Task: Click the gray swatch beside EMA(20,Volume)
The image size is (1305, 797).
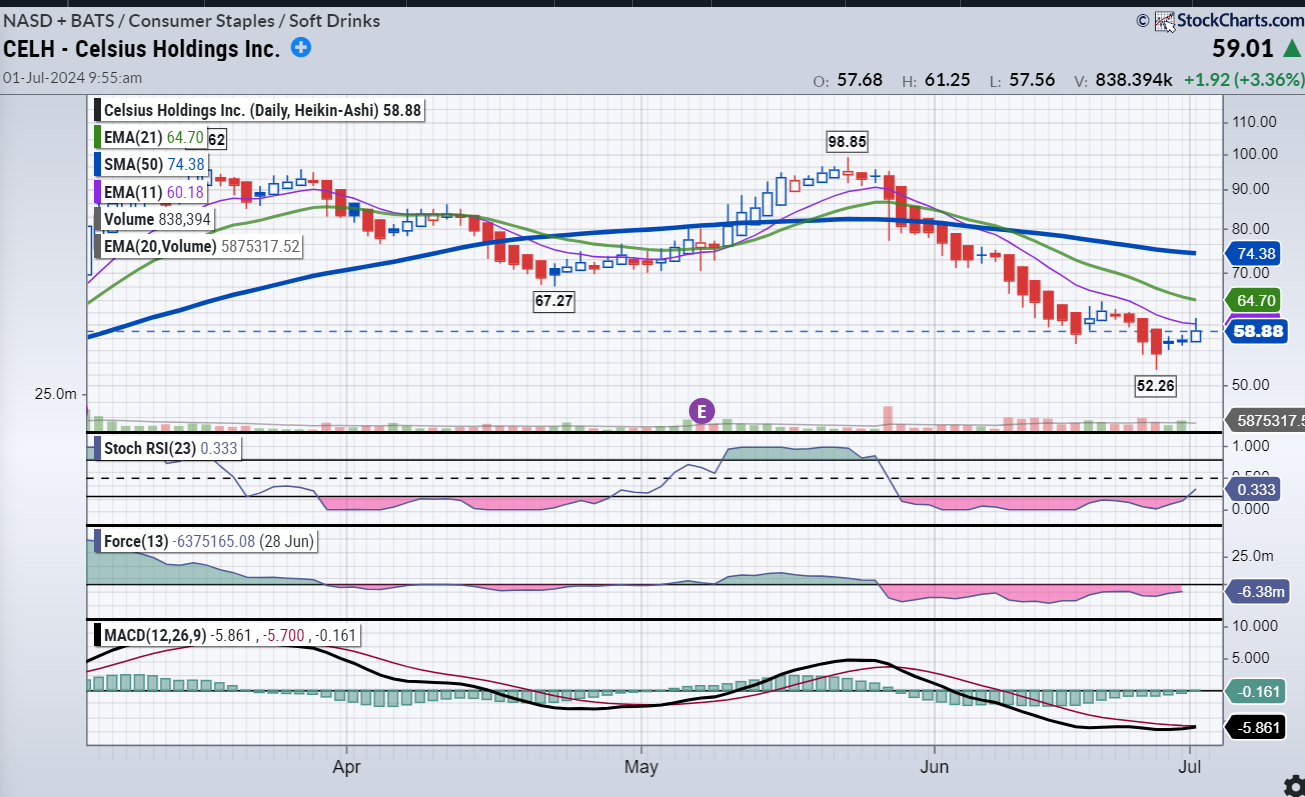Action: 97,246
